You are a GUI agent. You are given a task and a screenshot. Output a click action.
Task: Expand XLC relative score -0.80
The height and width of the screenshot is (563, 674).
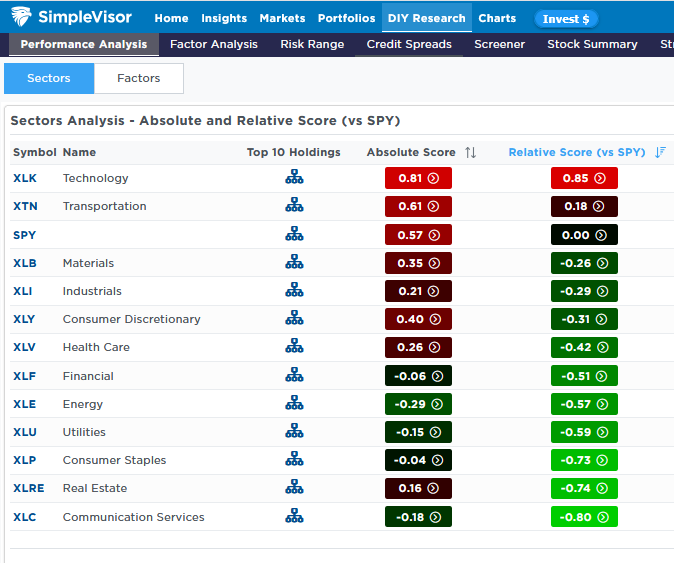click(584, 517)
